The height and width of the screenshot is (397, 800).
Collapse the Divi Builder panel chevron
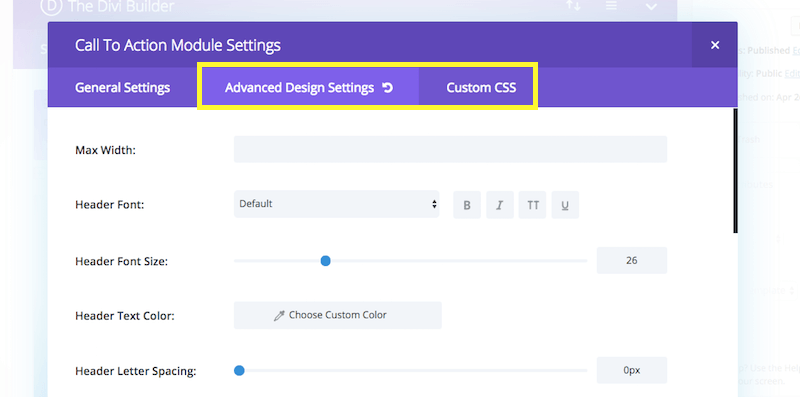[x=651, y=7]
